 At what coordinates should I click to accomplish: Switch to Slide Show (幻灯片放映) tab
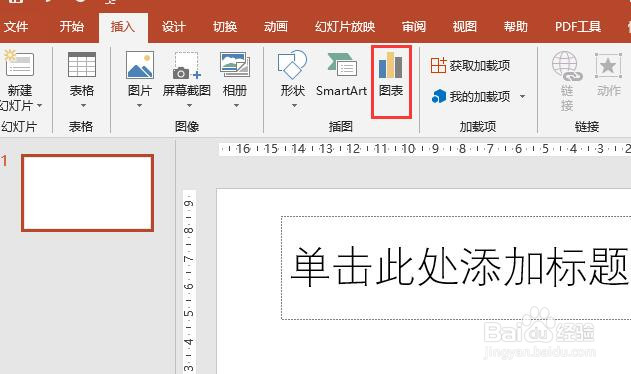(345, 27)
